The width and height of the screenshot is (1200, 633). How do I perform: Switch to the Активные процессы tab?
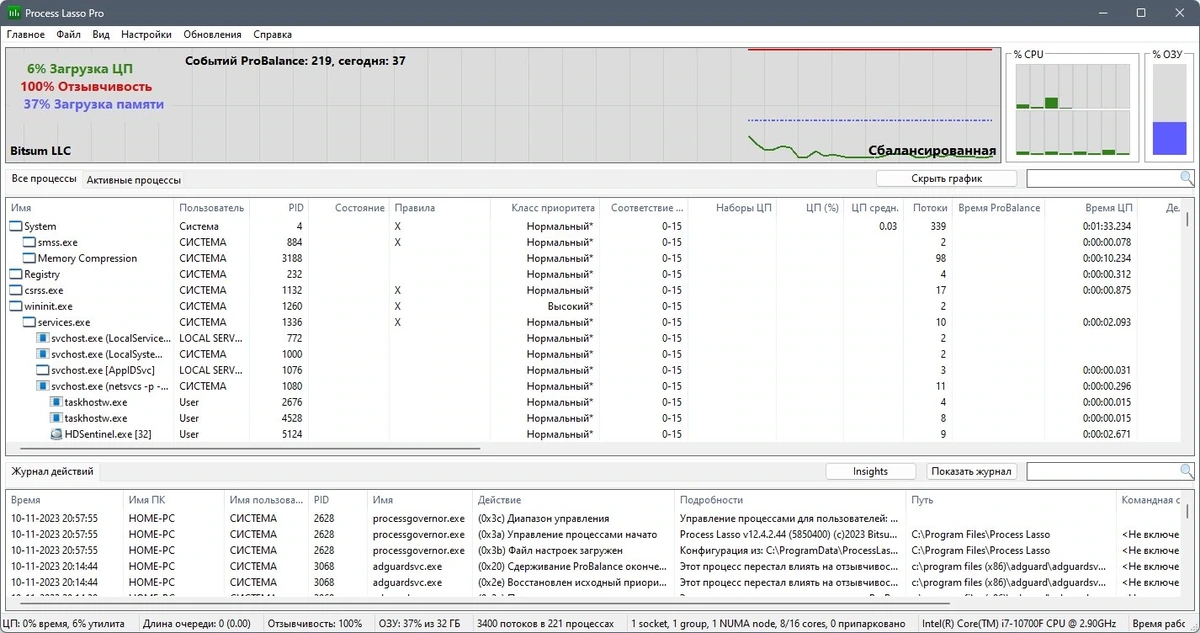click(x=134, y=181)
